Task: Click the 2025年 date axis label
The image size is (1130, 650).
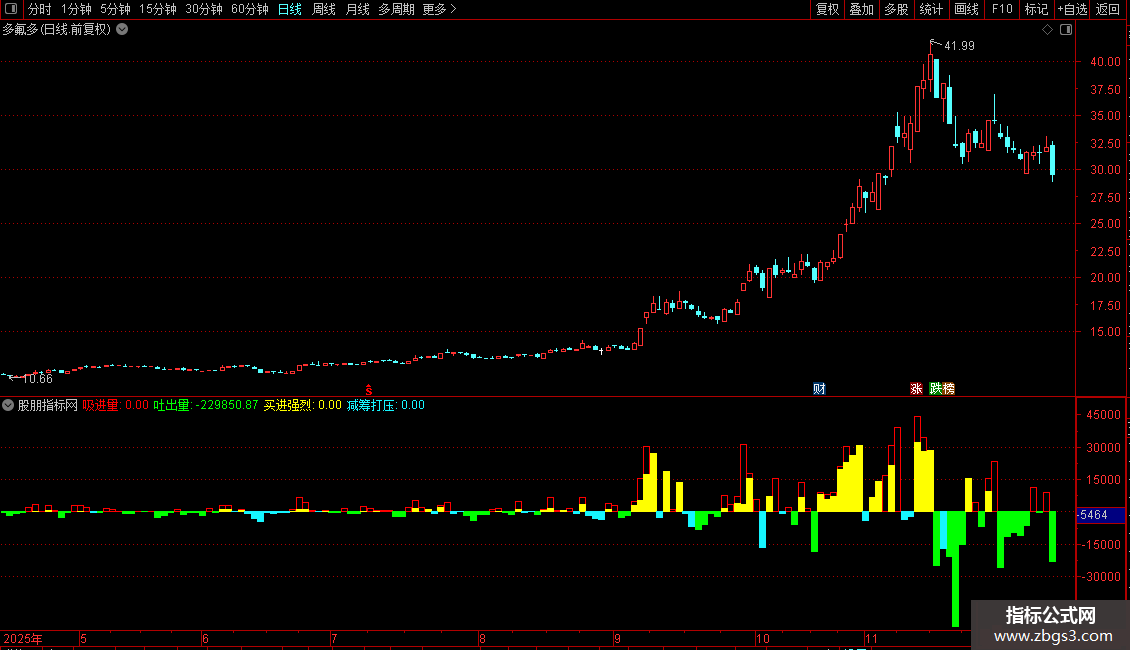Action: [23, 638]
